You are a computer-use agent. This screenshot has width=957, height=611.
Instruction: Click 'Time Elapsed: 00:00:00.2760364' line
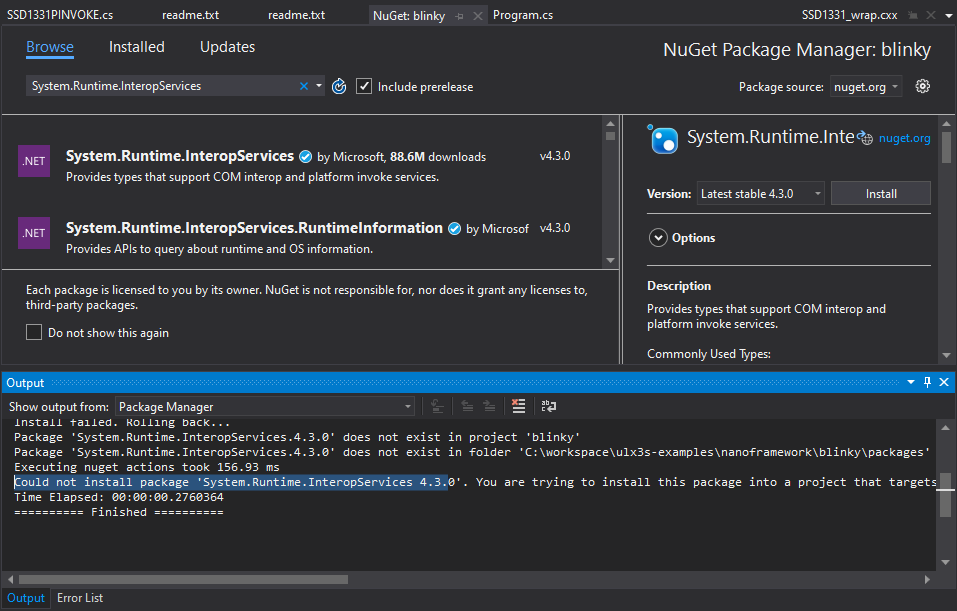tap(119, 497)
